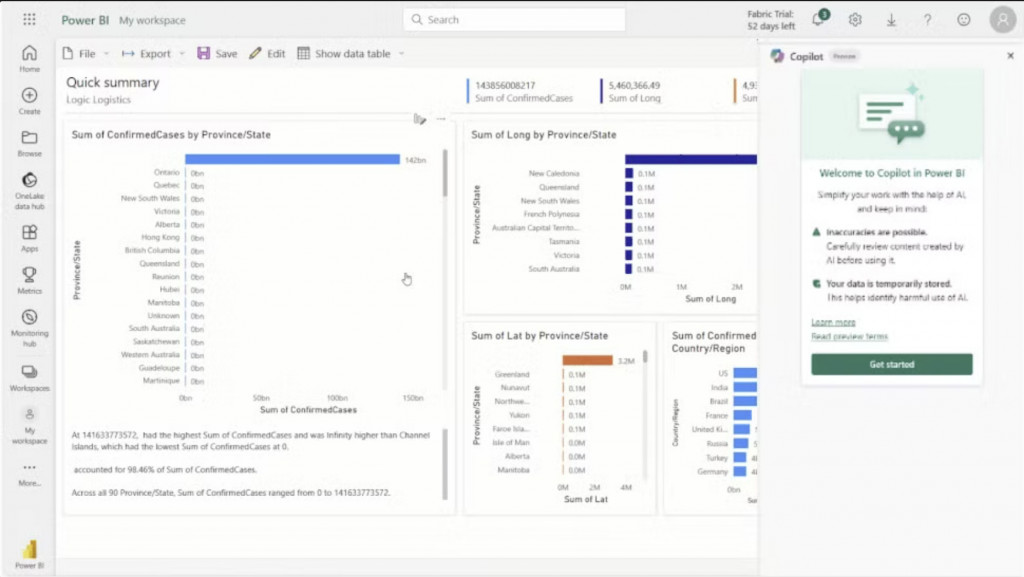This screenshot has width=1024, height=577.
Task: Click the Copilot logo icon
Action: point(777,56)
